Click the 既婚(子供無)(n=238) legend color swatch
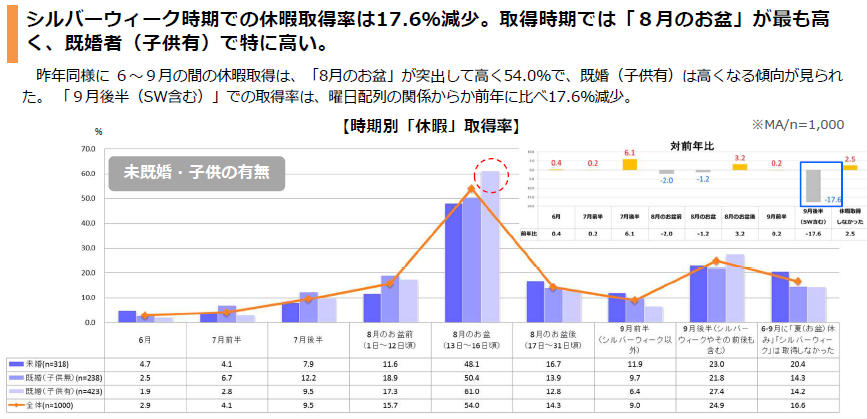Image resolution: width=867 pixels, height=419 pixels. [x=17, y=378]
